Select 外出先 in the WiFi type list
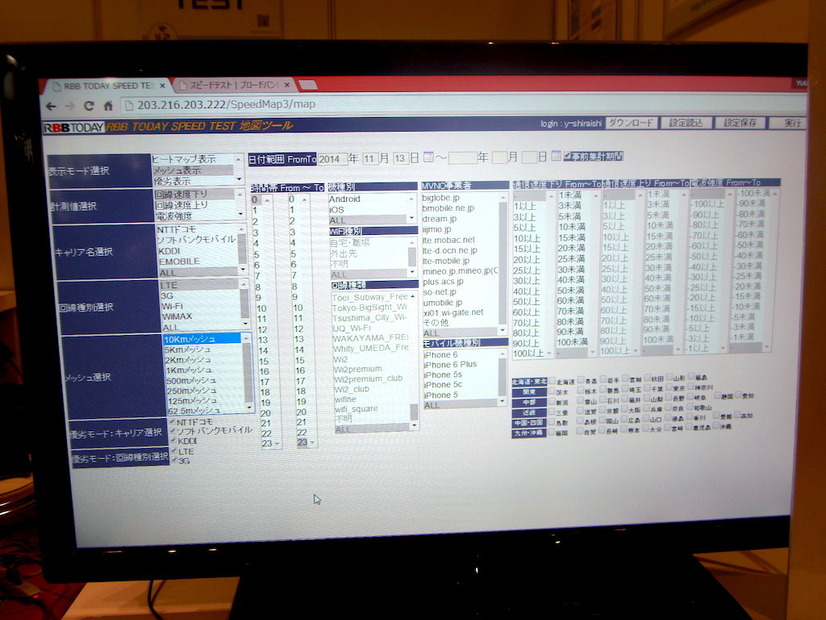The image size is (826, 620). (x=343, y=253)
